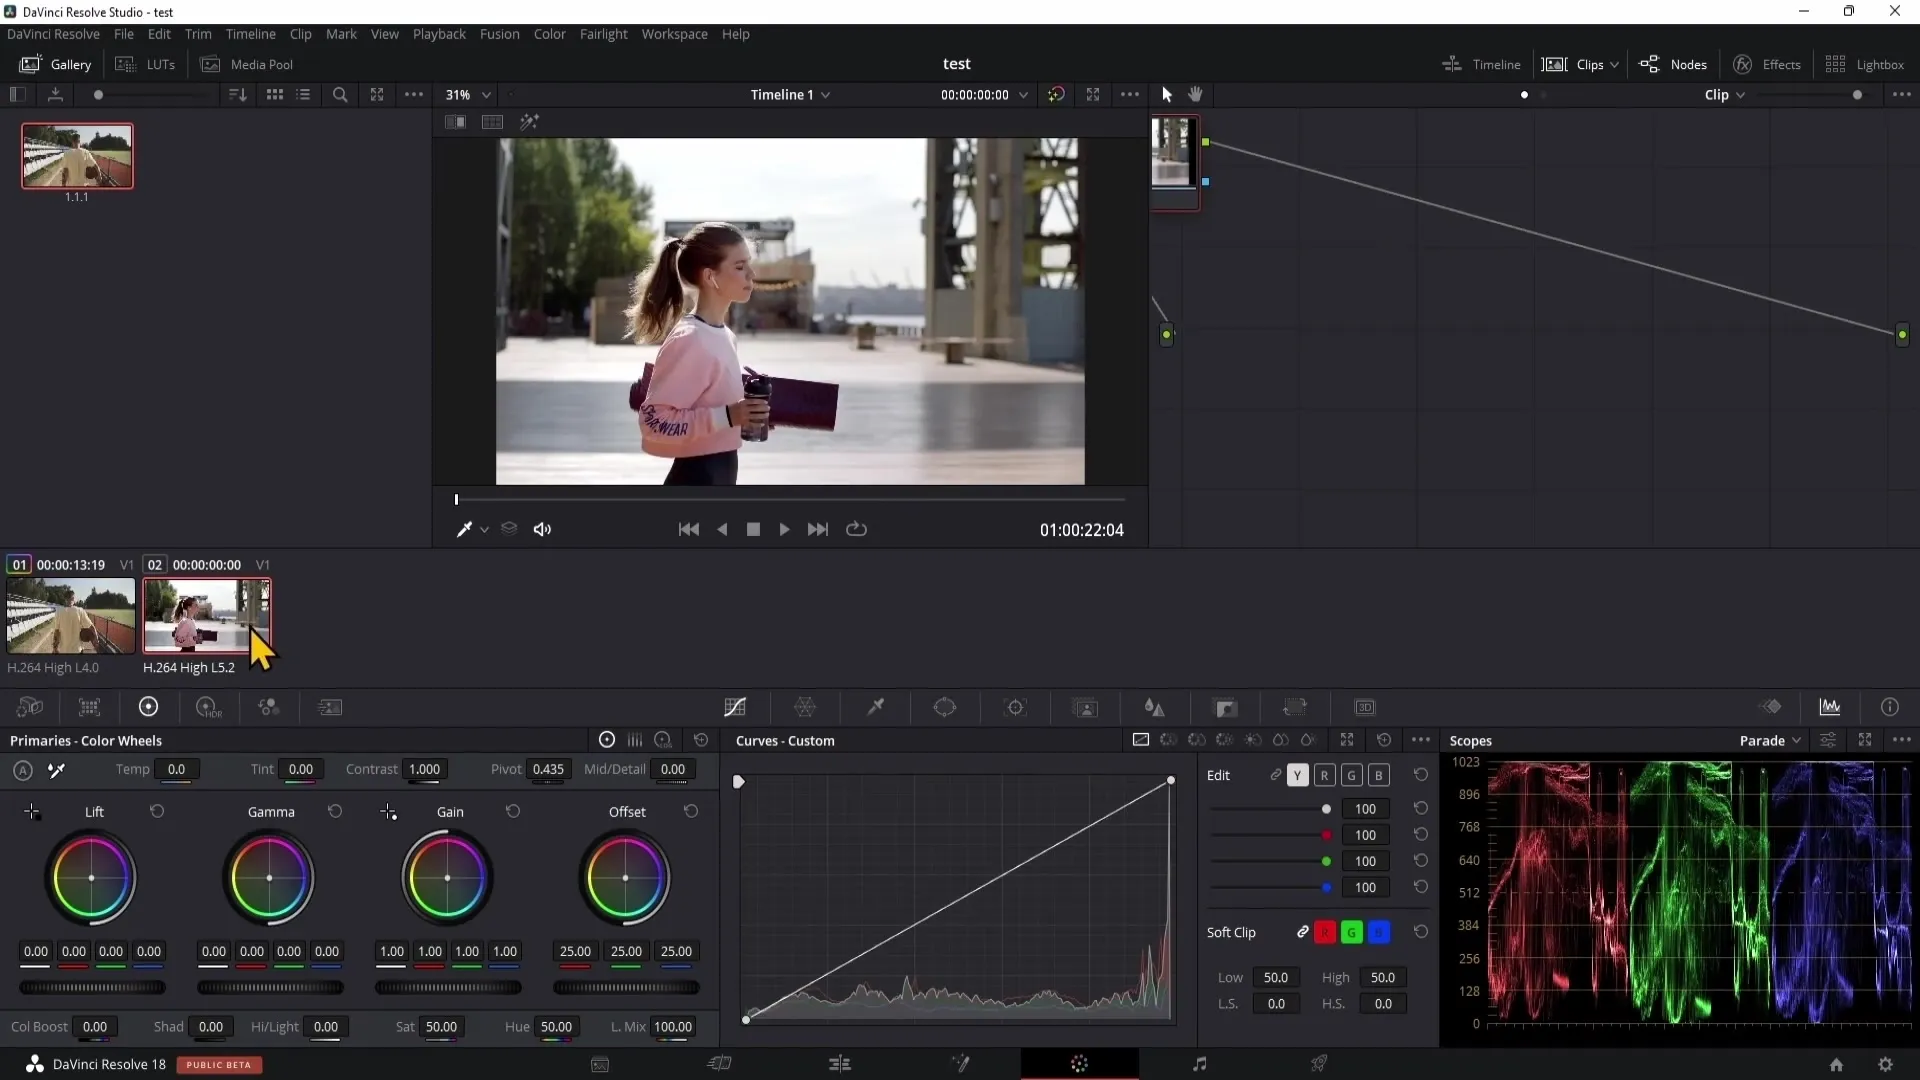Open the Effects library panel
This screenshot has height=1080, width=1920.
(1766, 64)
